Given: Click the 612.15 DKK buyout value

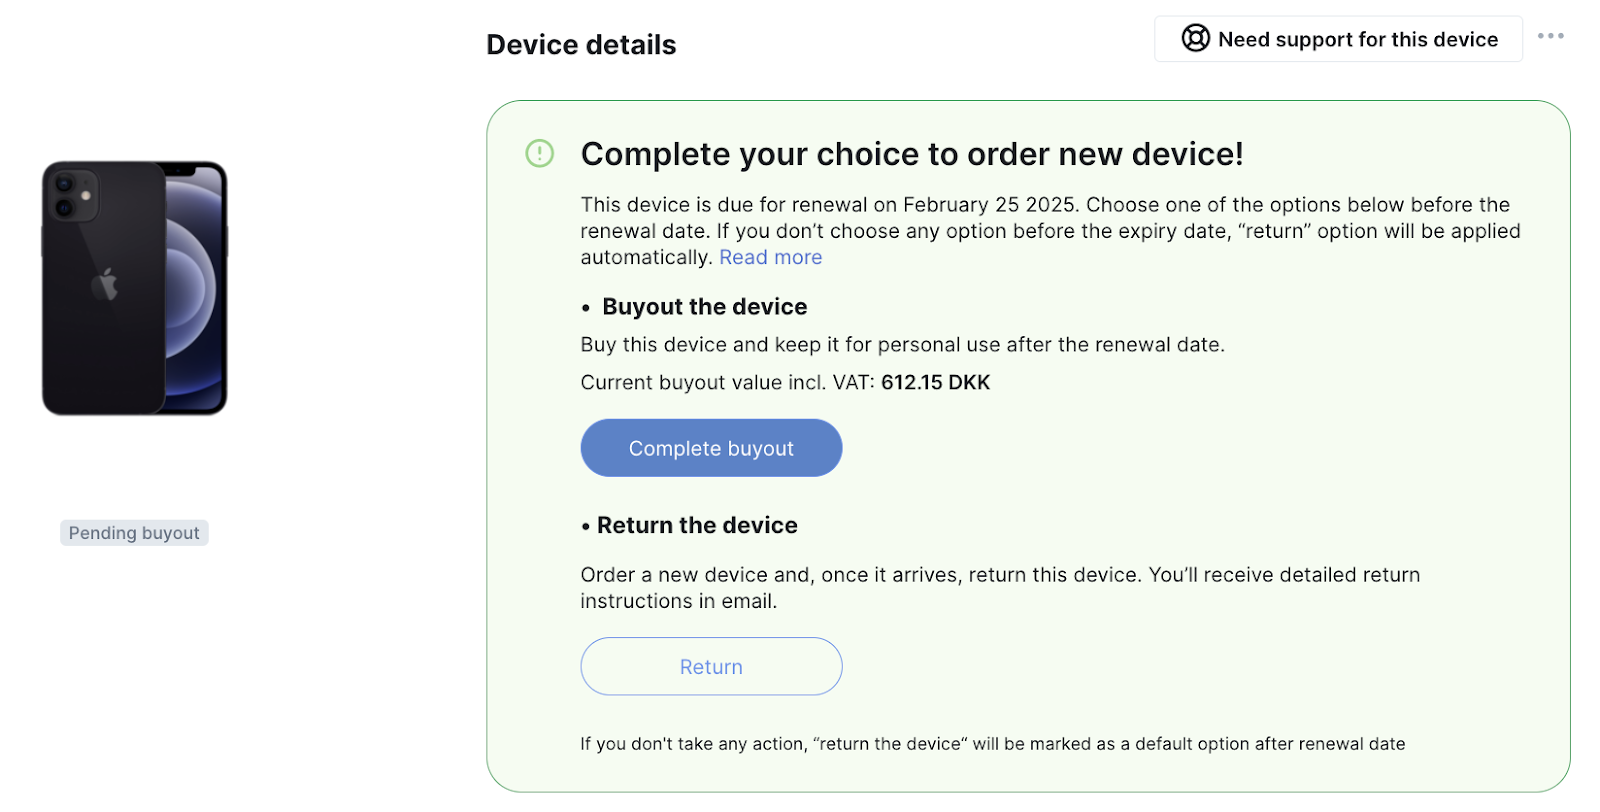Looking at the screenshot, I should tap(935, 382).
